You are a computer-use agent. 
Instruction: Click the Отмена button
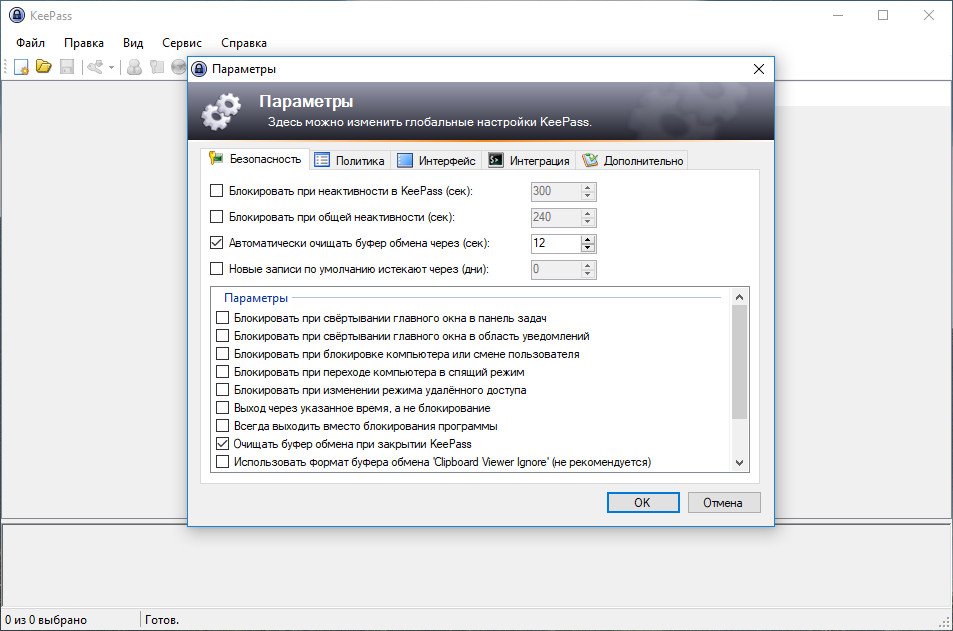click(723, 503)
